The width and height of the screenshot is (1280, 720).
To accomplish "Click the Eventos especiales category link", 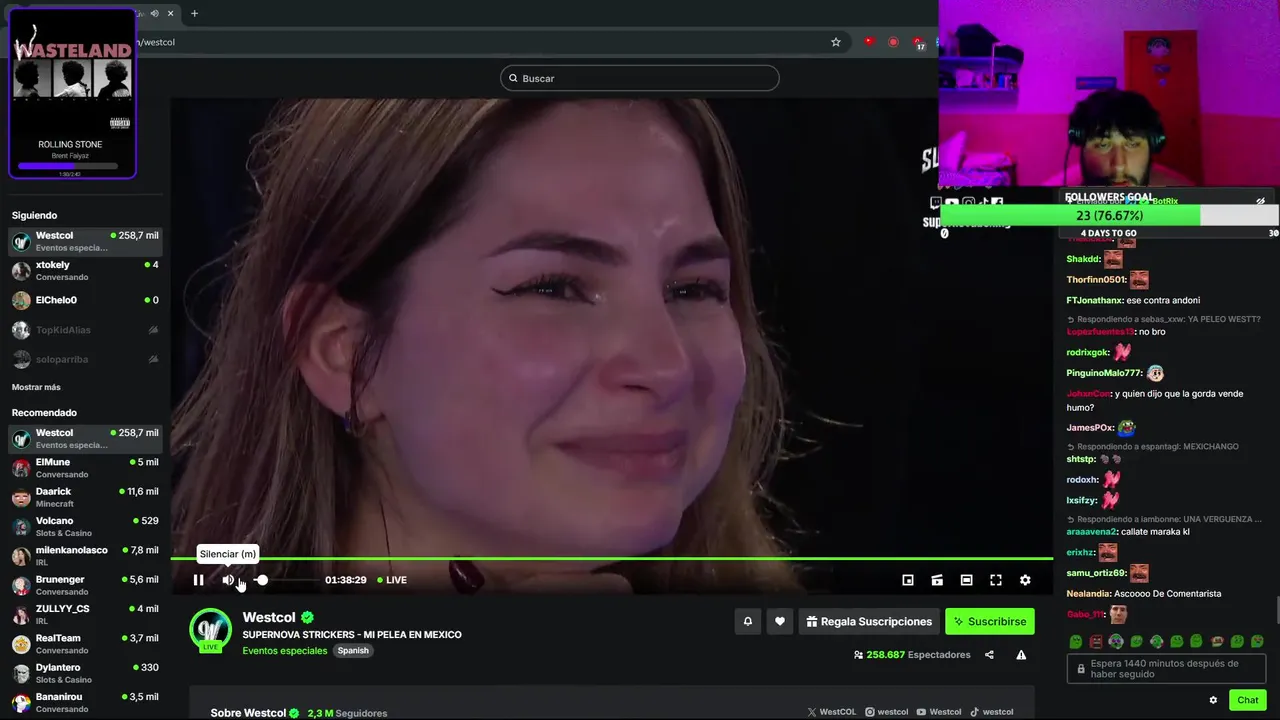I will [285, 651].
